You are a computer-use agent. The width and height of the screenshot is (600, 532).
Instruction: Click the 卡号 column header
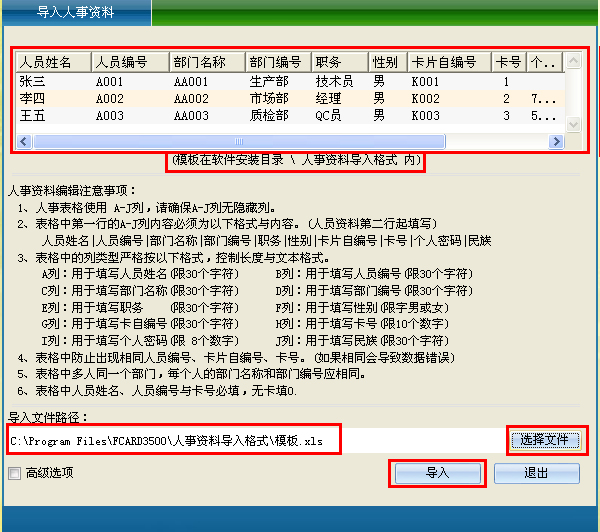[x=509, y=62]
